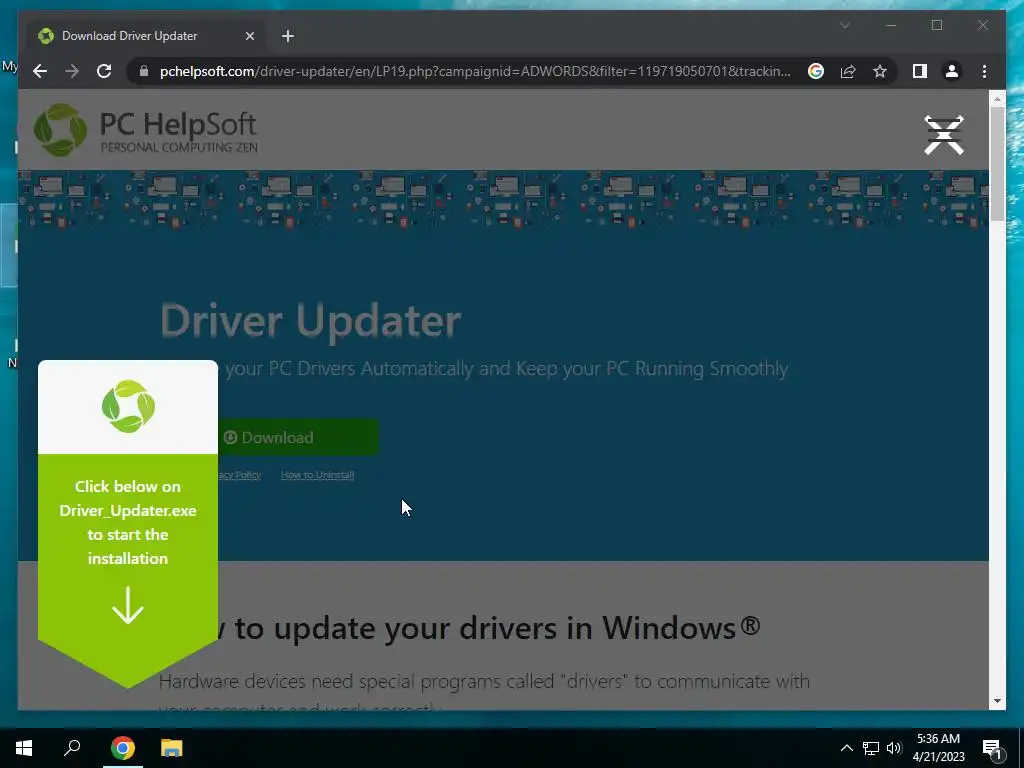
Task: Open the taskbar search icon
Action: (x=72, y=748)
